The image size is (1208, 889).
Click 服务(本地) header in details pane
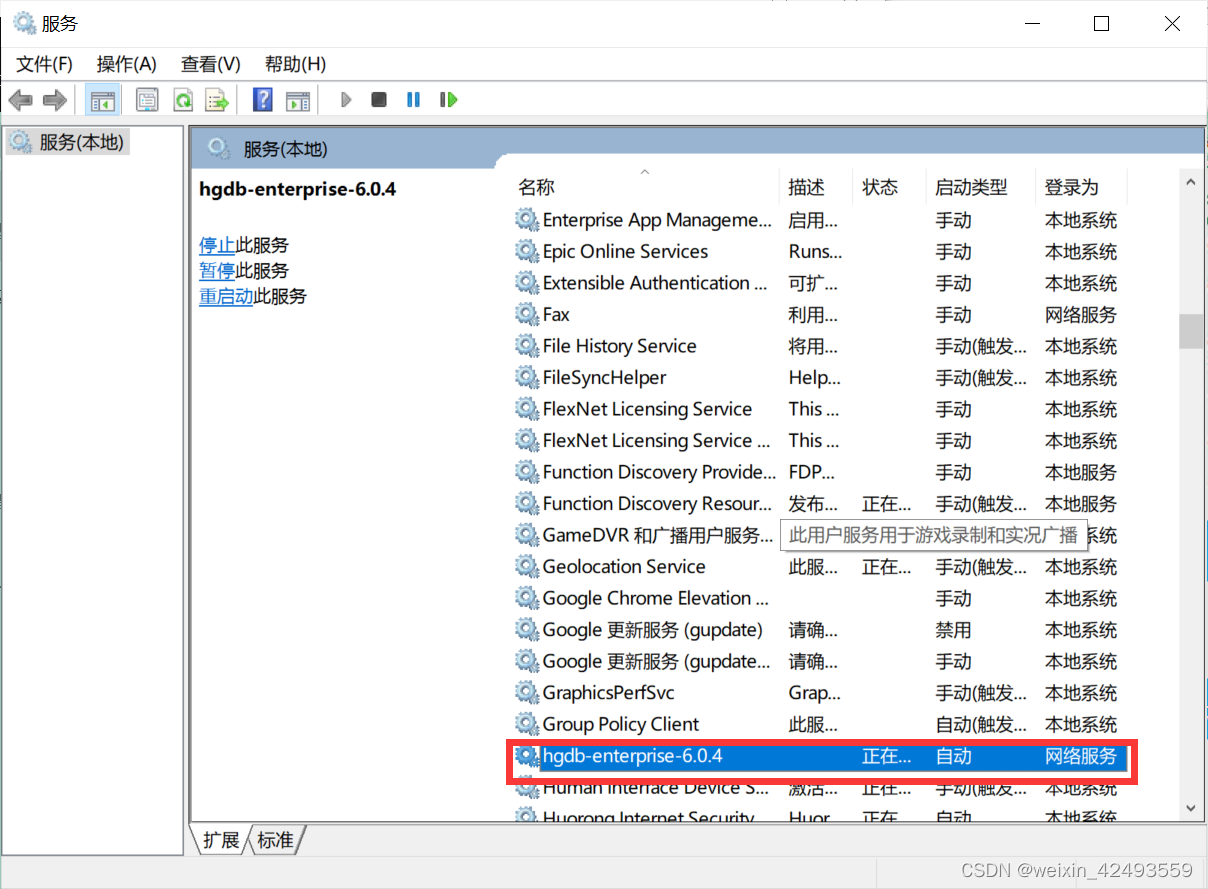[286, 150]
